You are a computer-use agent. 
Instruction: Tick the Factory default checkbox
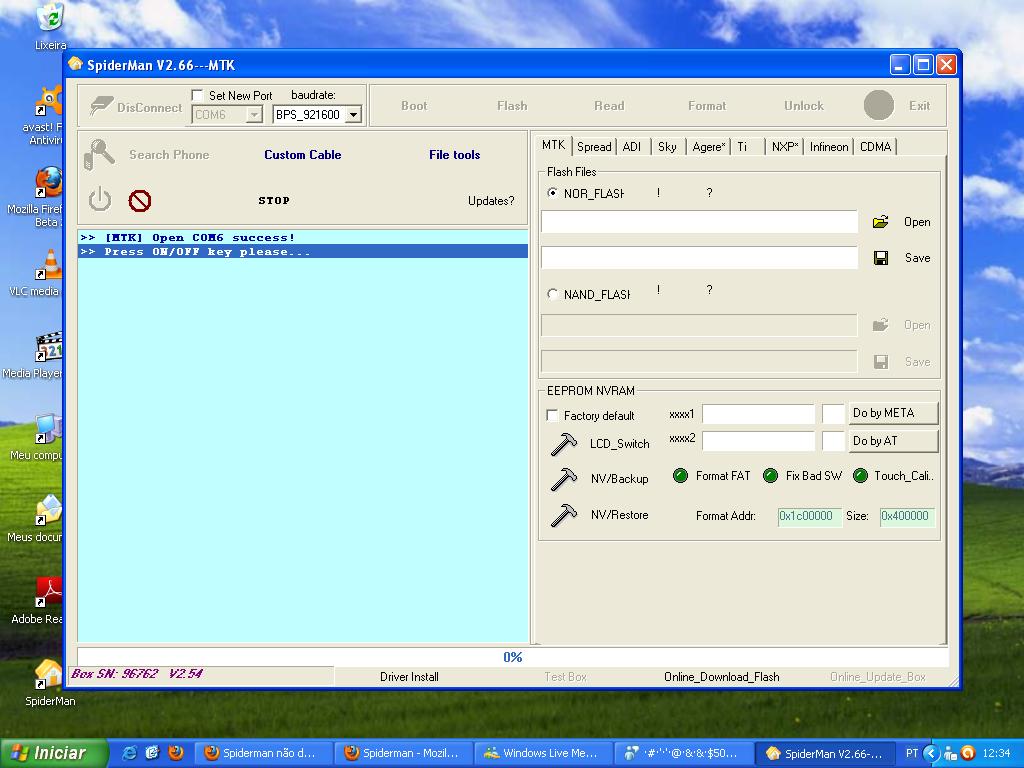[x=552, y=415]
